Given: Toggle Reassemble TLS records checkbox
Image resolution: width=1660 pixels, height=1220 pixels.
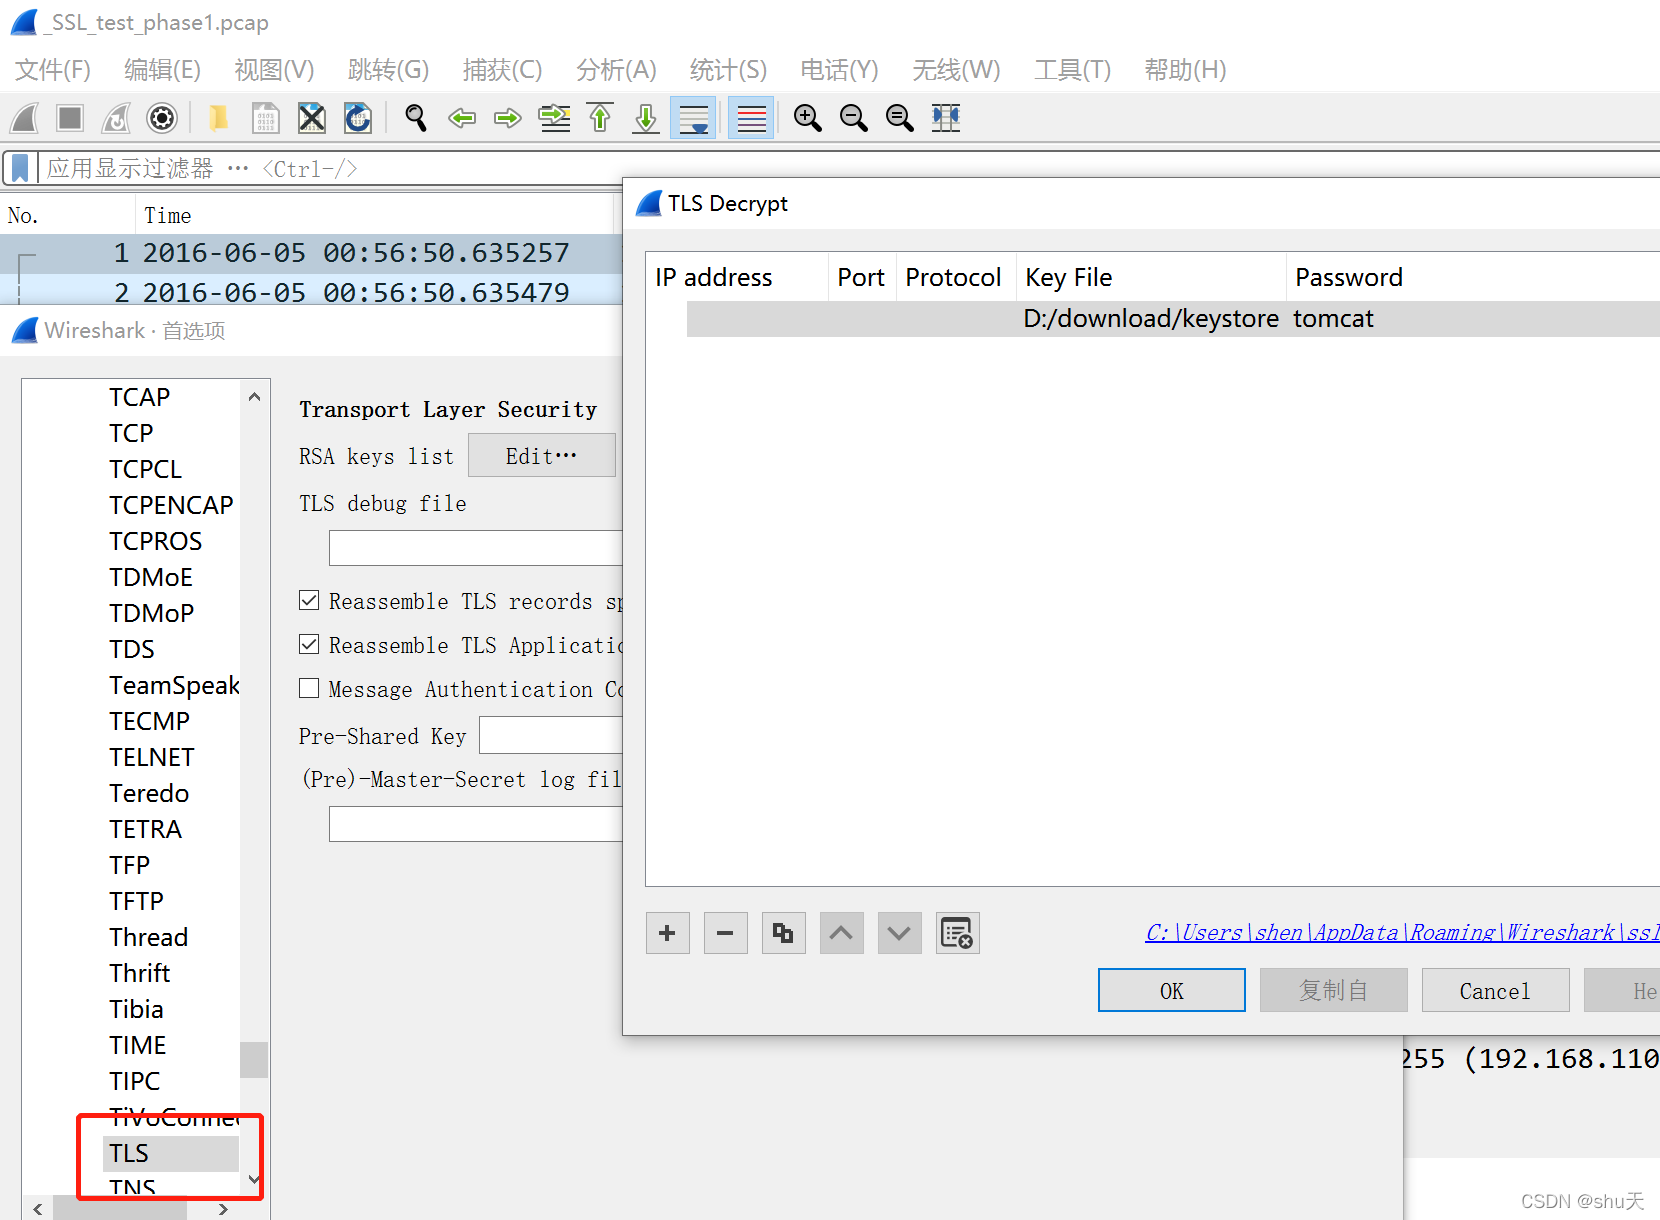Looking at the screenshot, I should (x=309, y=600).
